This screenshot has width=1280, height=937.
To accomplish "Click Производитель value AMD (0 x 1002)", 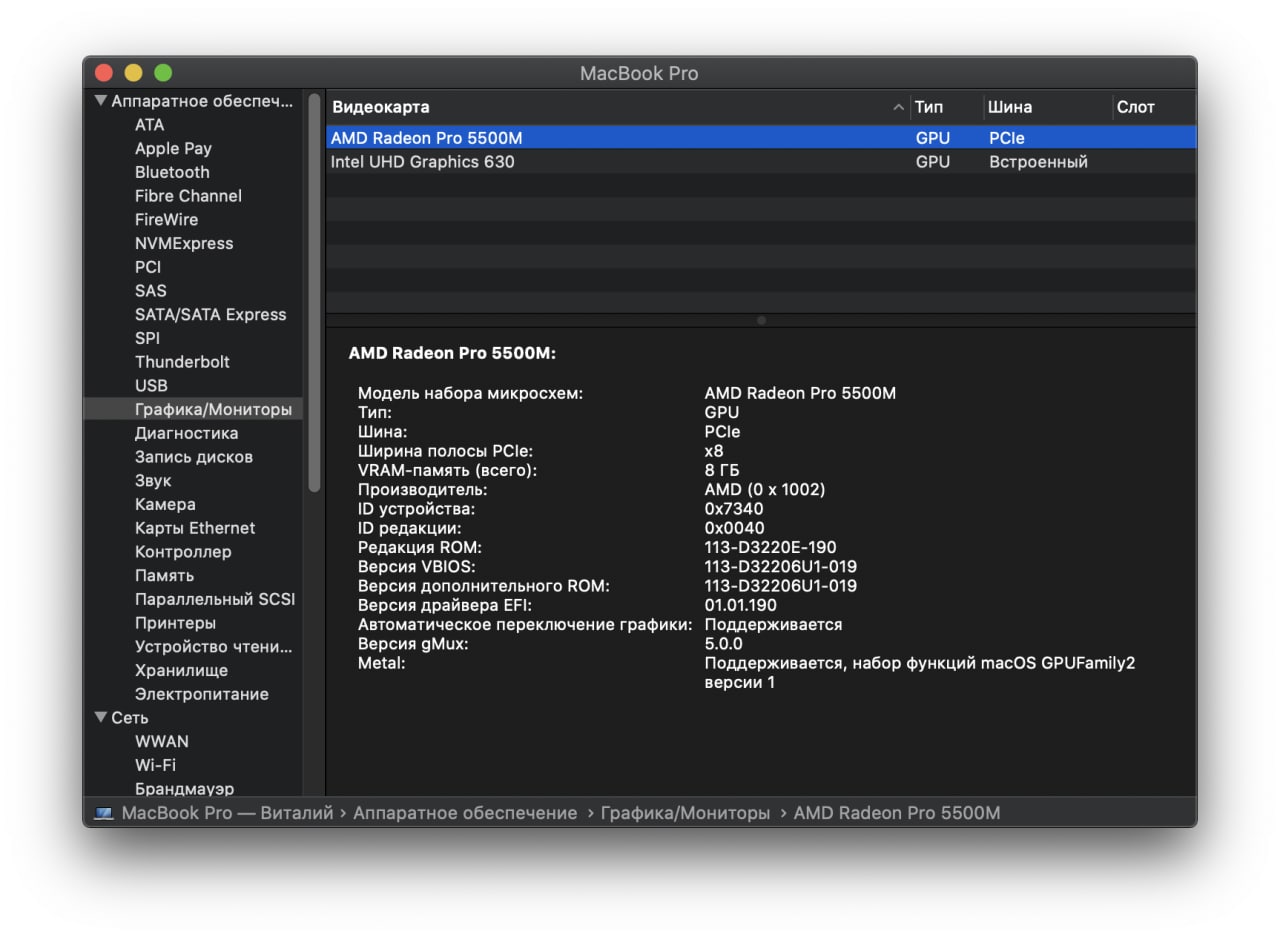I will 765,490.
